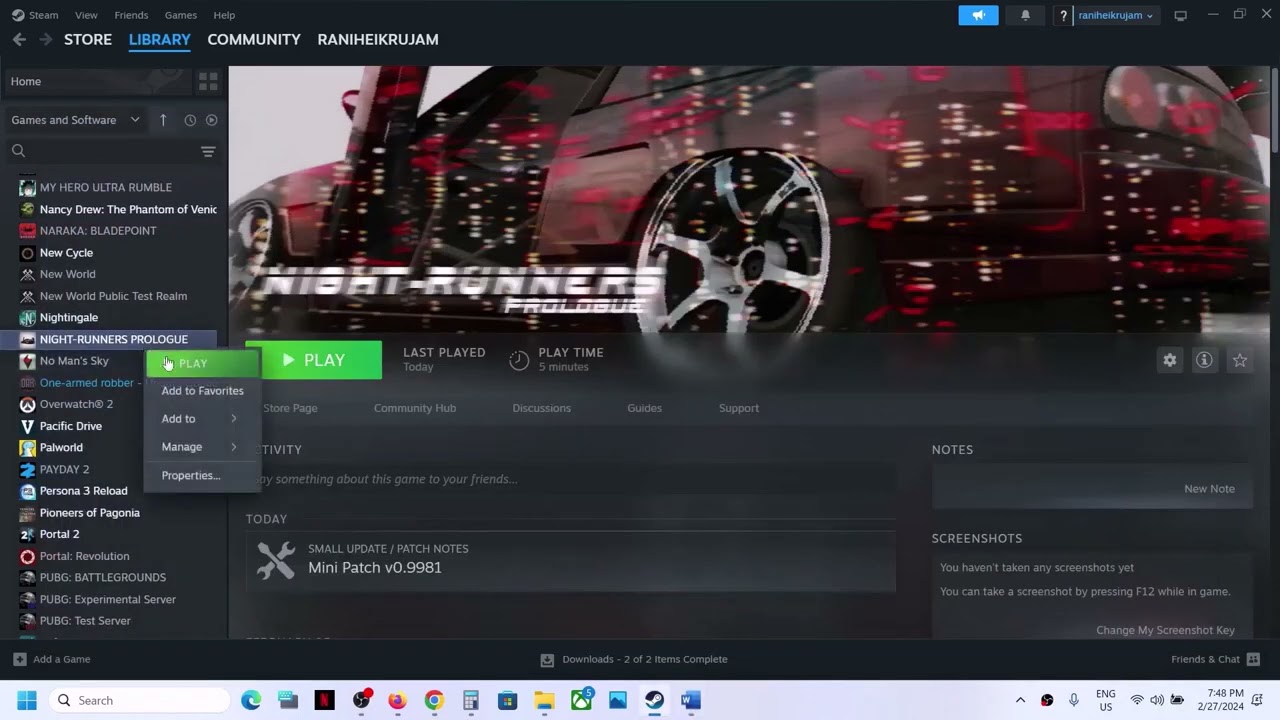Click the library Home button

click(x=97, y=81)
